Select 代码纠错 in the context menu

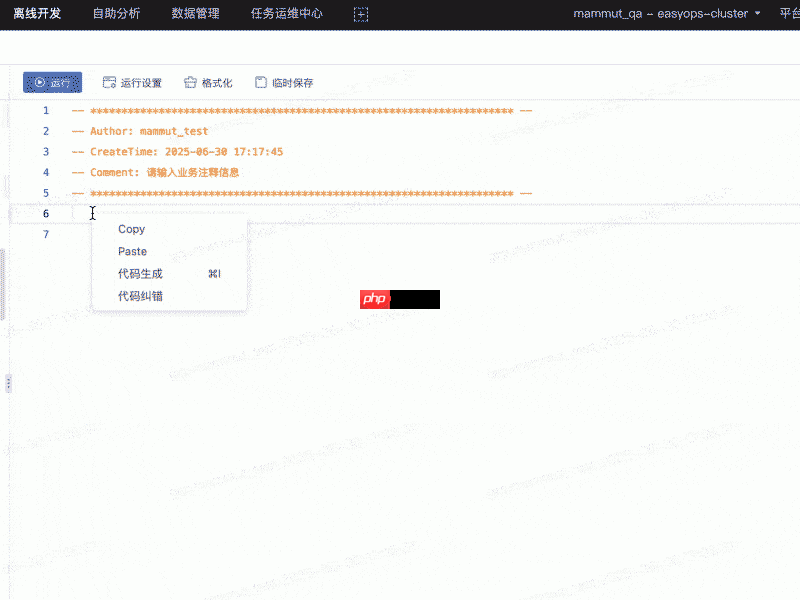(x=139, y=295)
